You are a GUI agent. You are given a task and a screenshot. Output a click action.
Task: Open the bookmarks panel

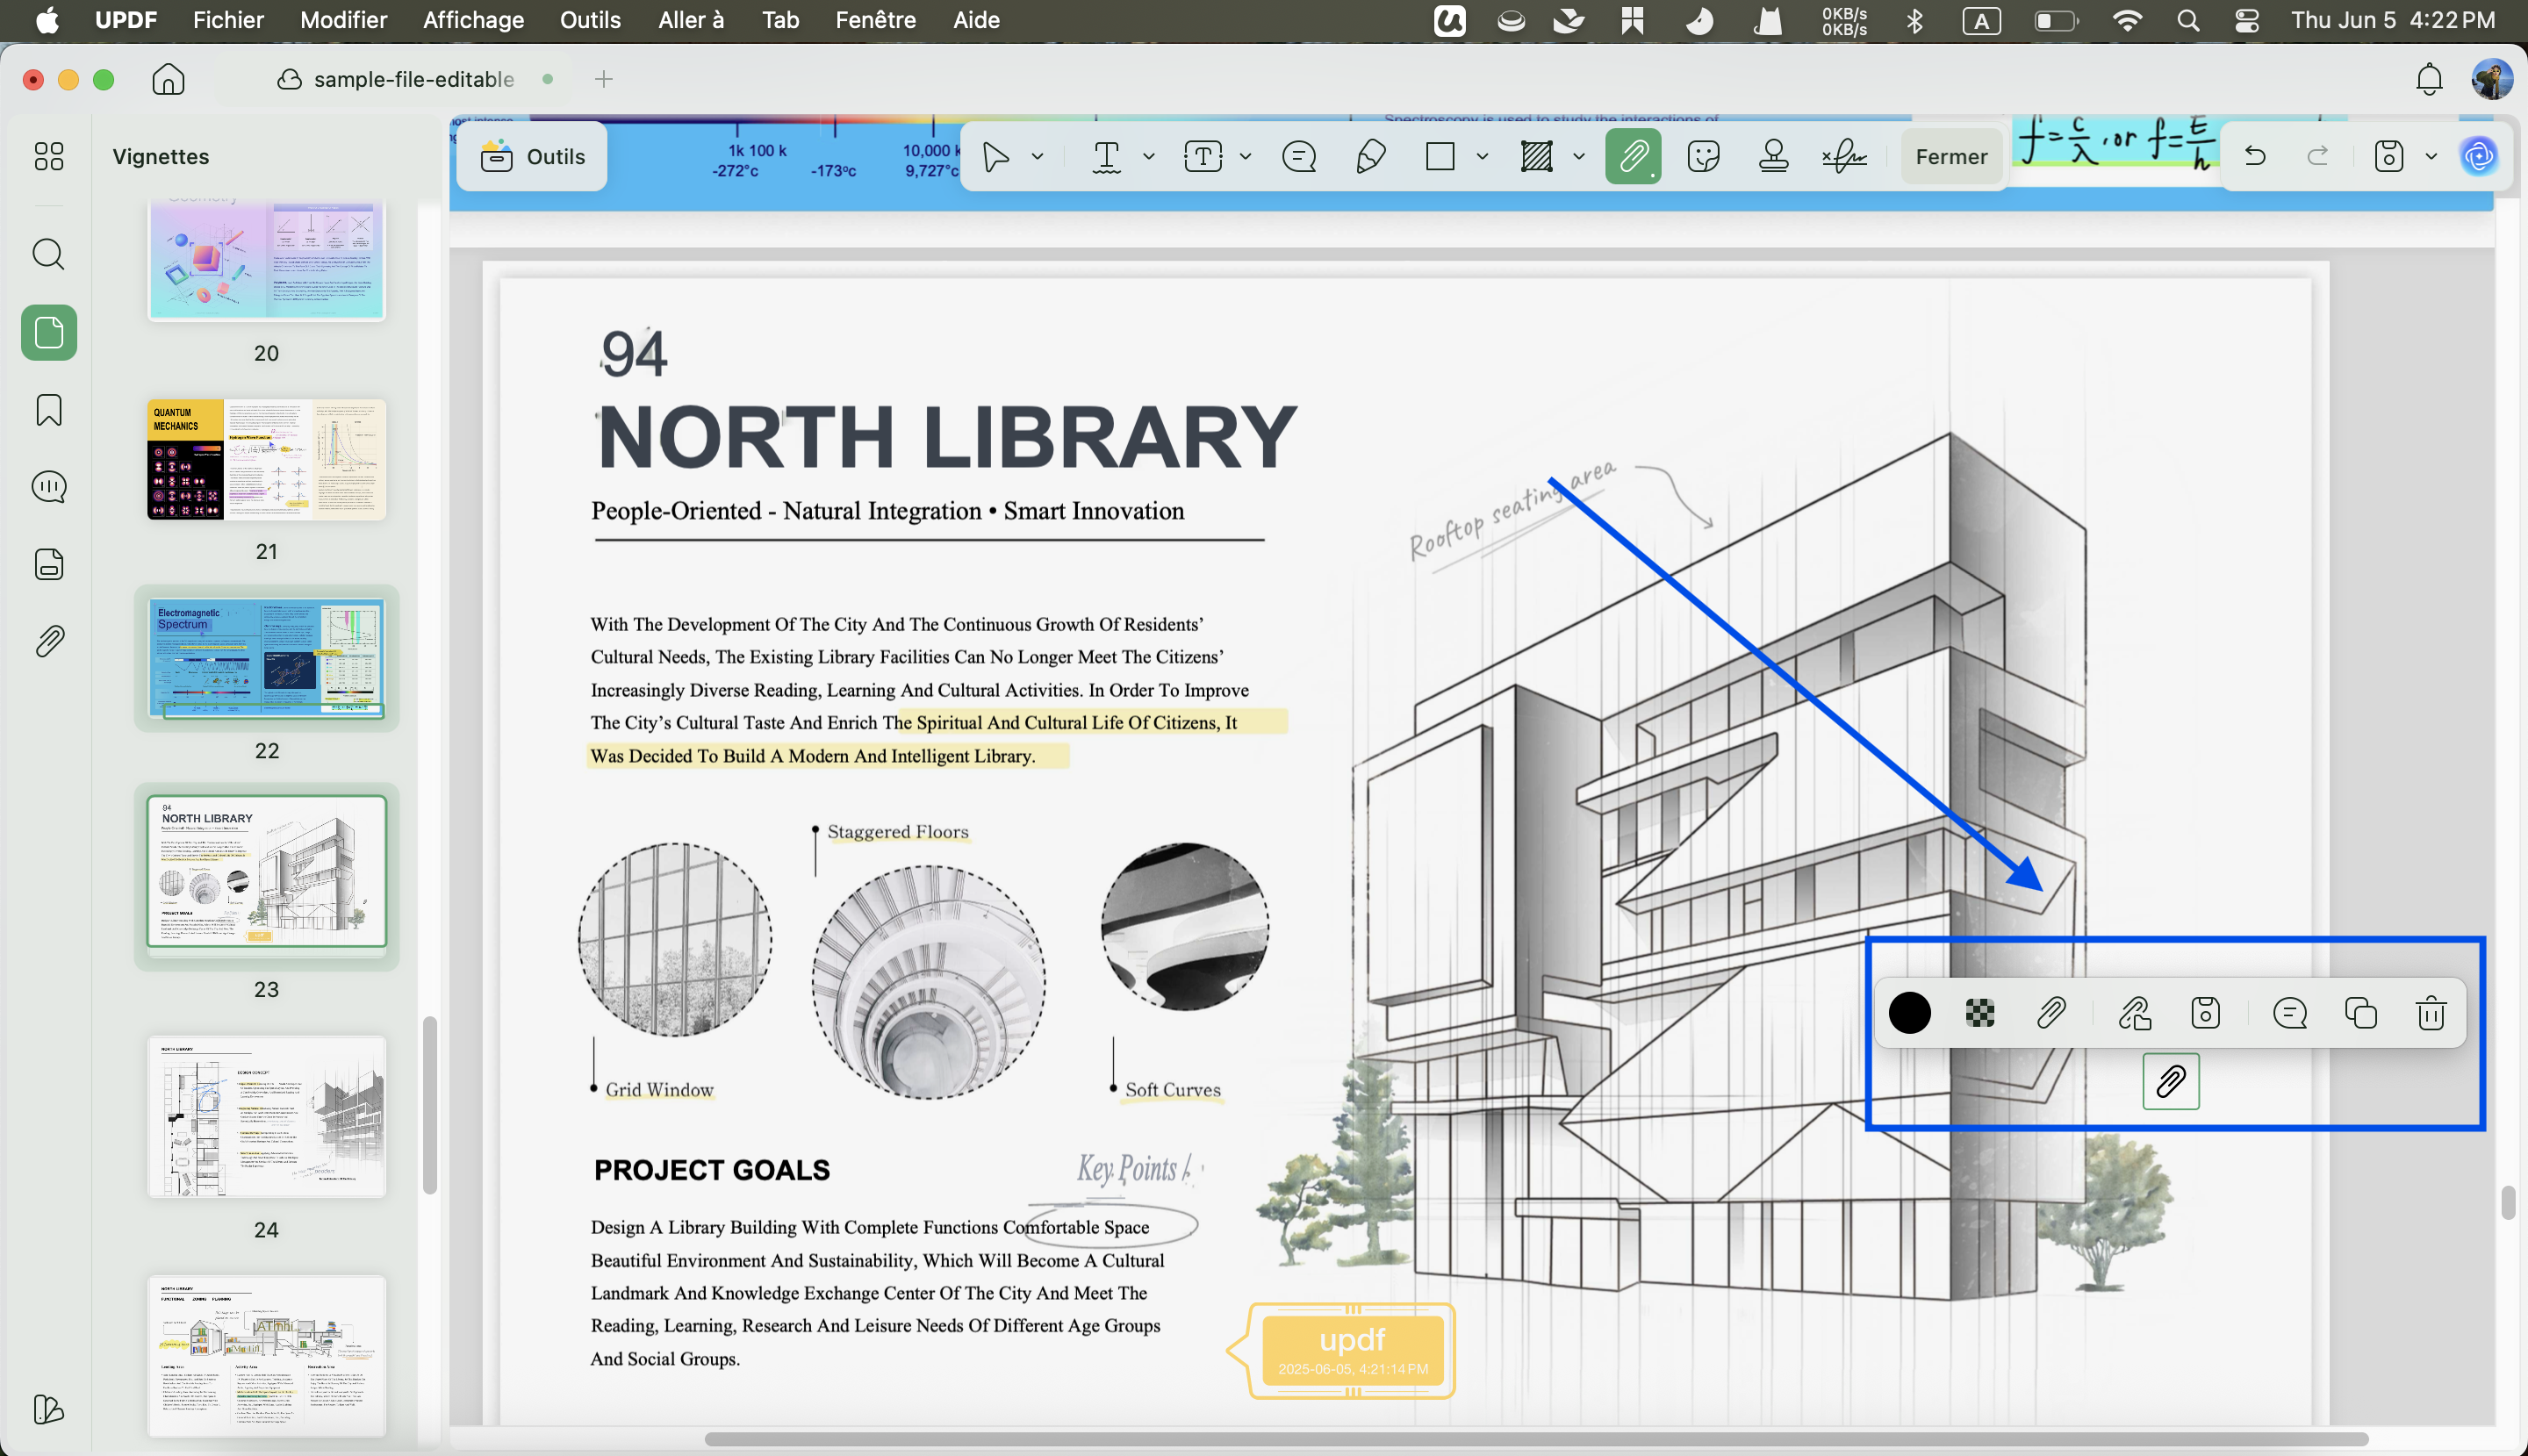(x=49, y=410)
